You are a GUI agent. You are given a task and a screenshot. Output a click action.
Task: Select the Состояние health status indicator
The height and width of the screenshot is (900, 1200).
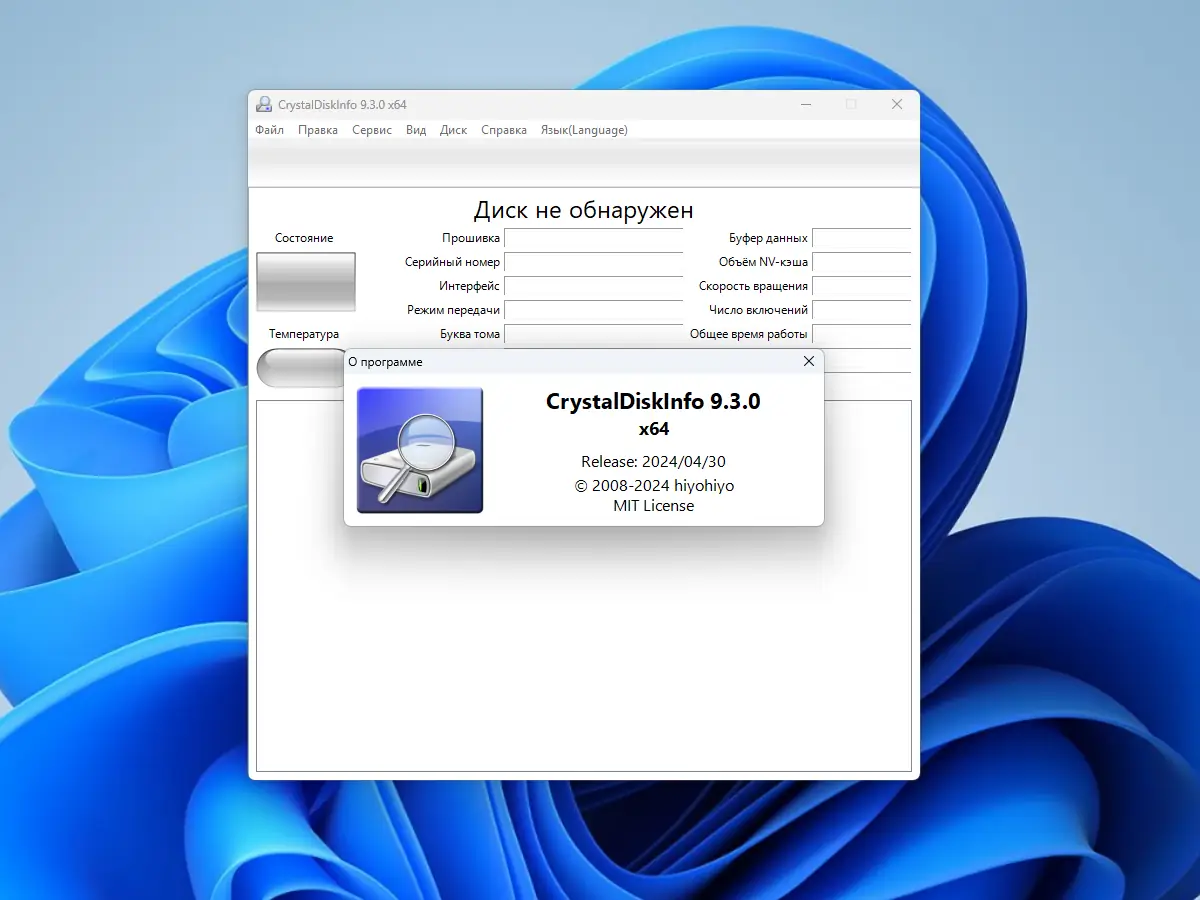(305, 282)
